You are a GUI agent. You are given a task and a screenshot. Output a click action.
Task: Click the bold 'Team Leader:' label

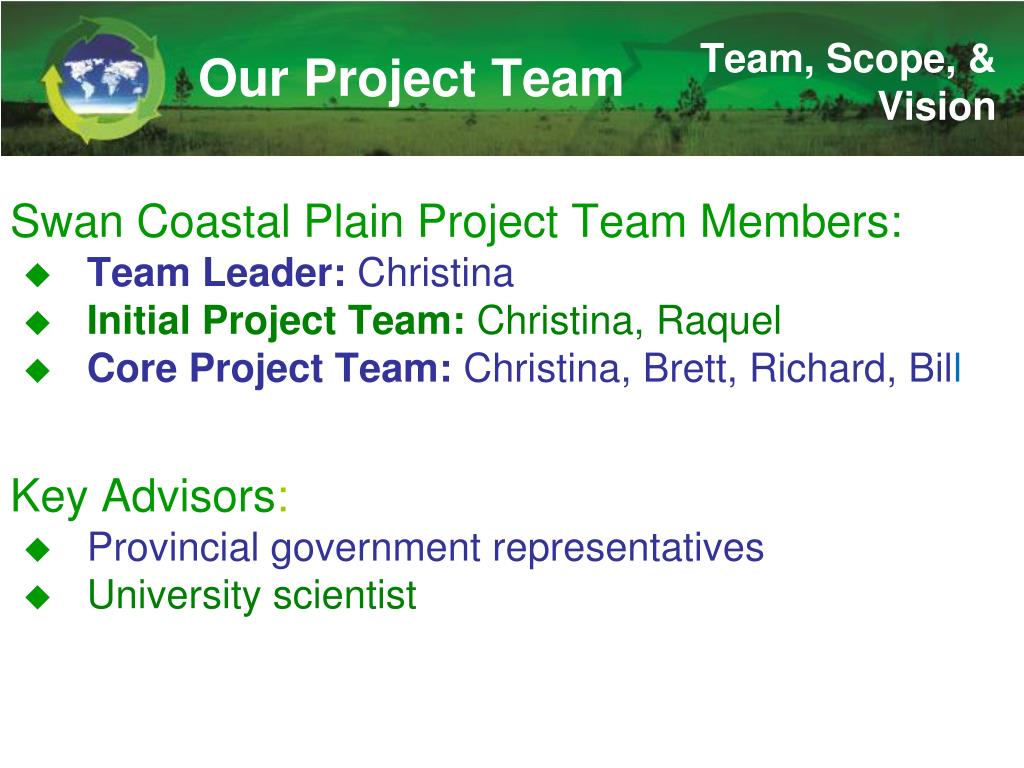pyautogui.click(x=216, y=272)
